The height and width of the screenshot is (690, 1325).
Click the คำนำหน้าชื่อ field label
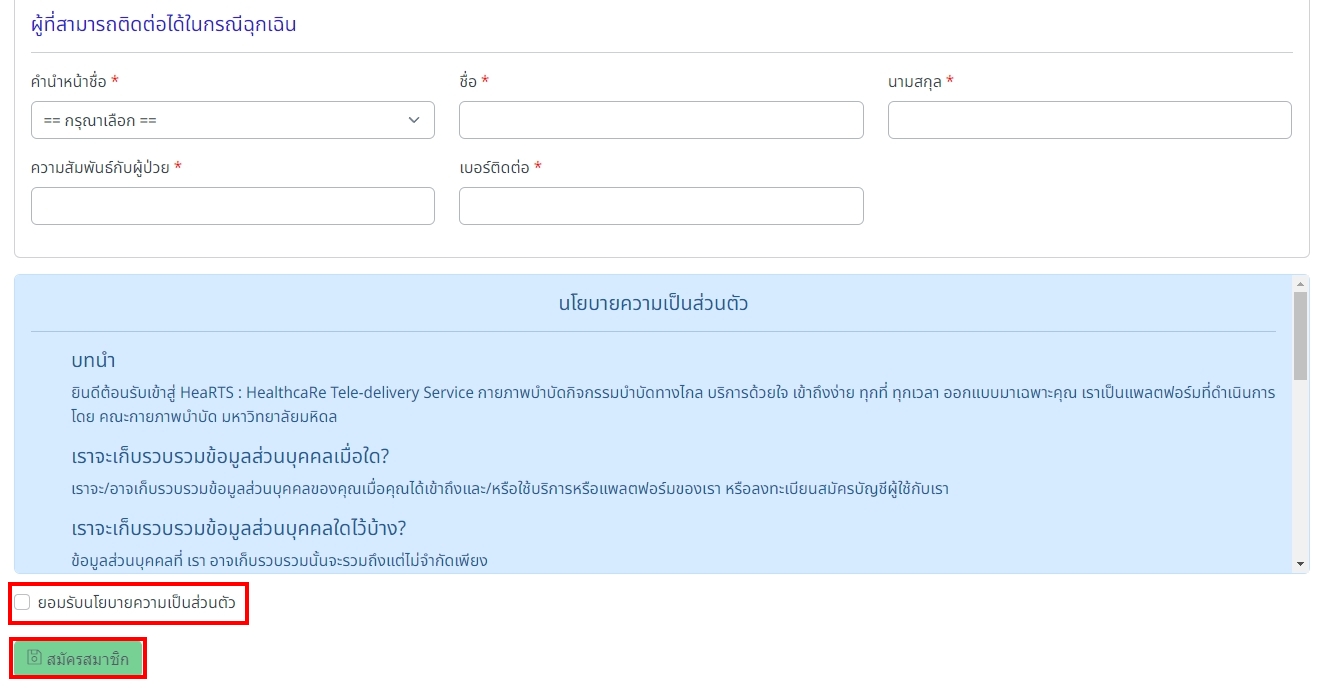click(69, 81)
